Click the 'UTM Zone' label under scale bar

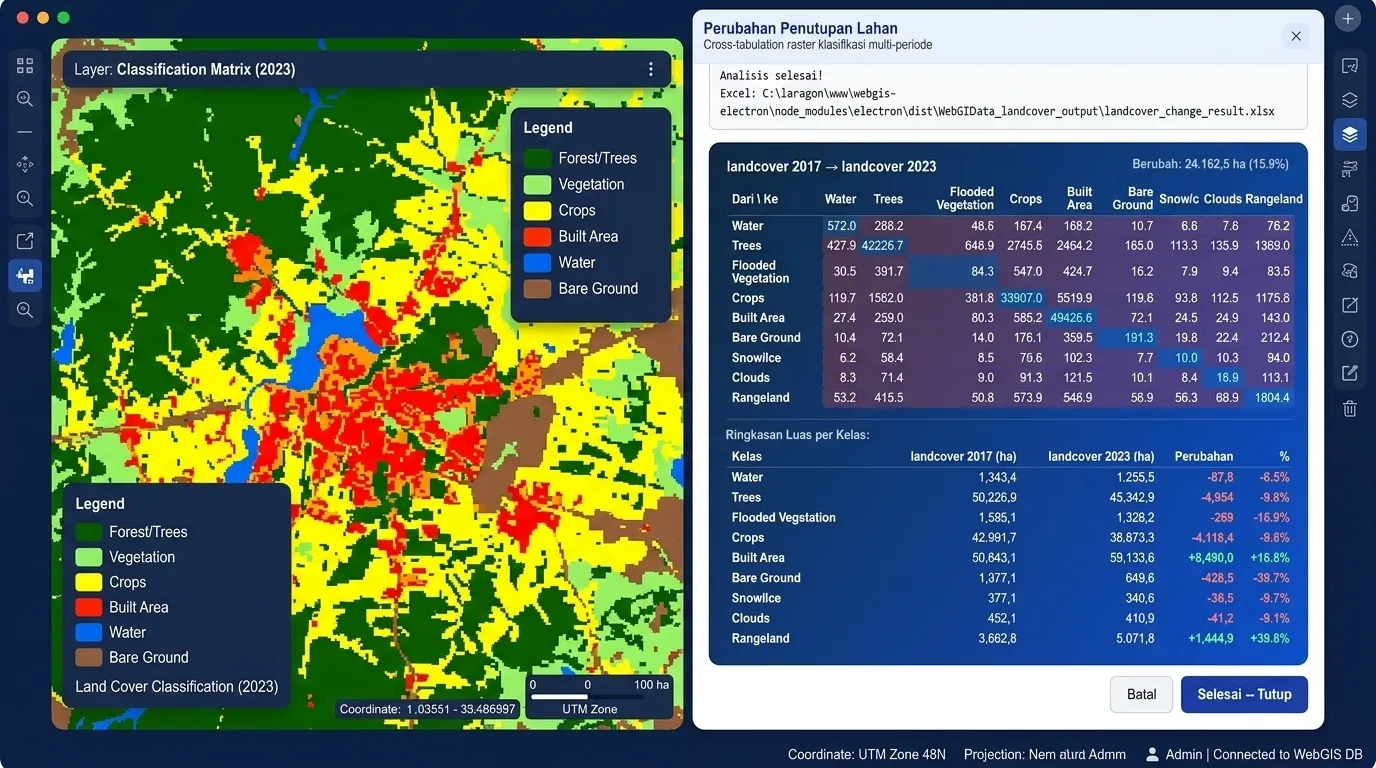[x=590, y=709]
